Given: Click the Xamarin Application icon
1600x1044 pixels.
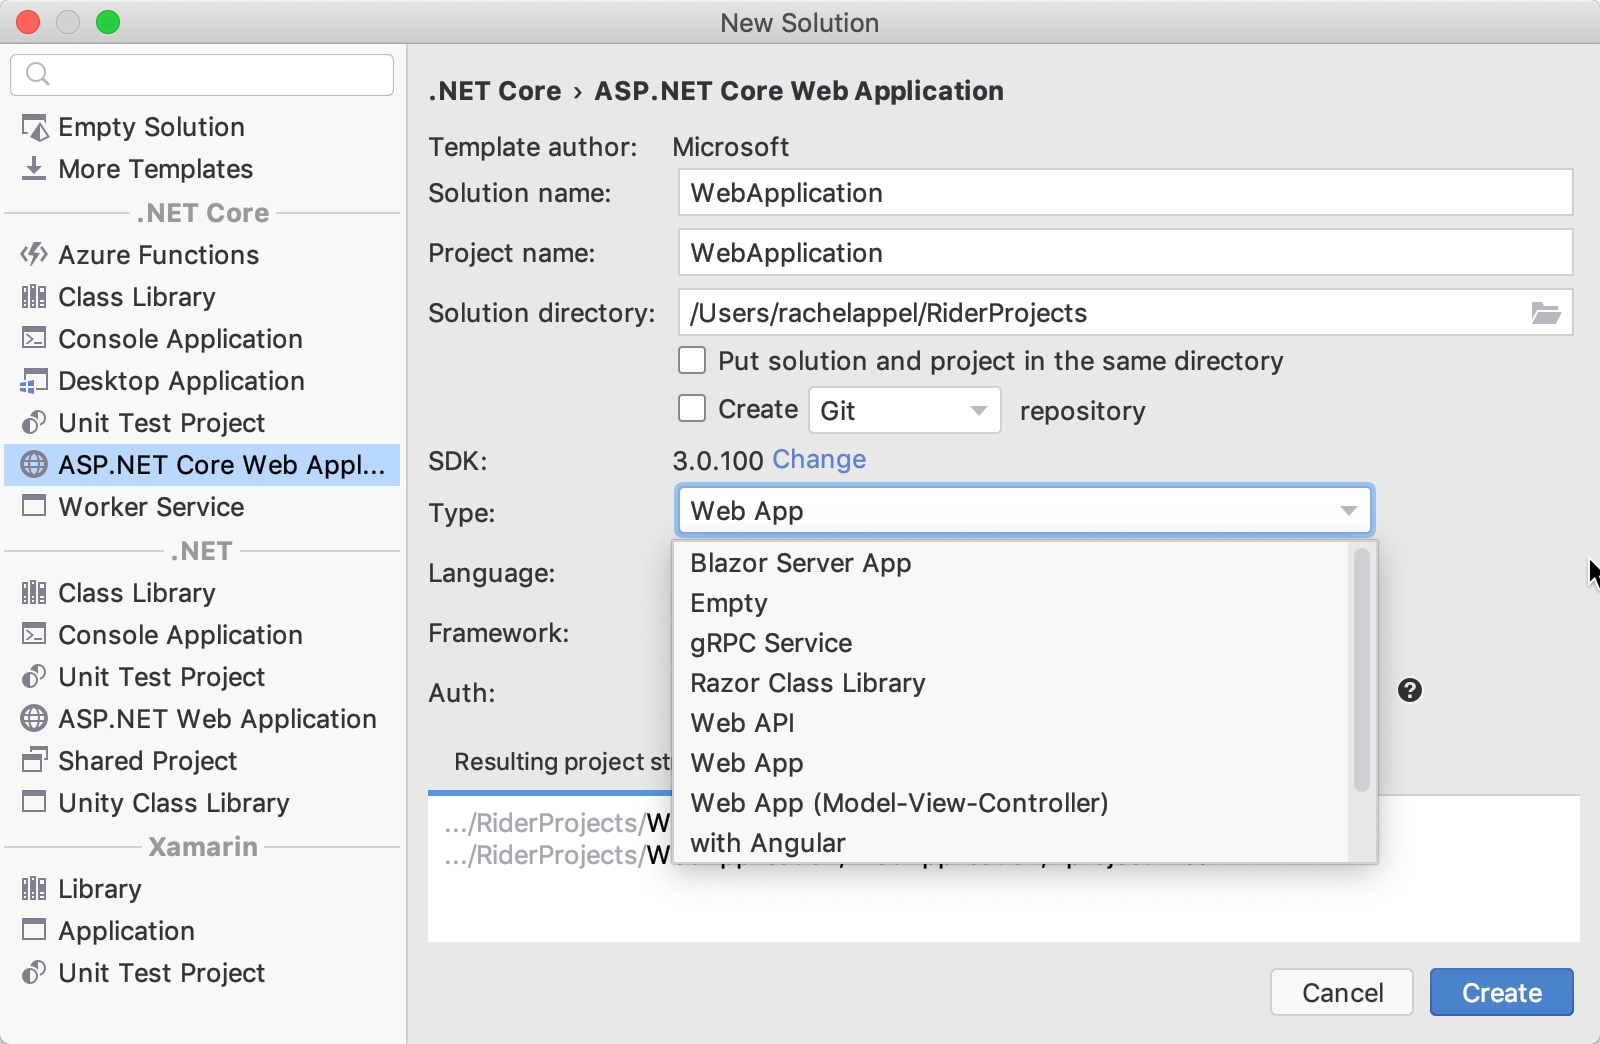Looking at the screenshot, I should pyautogui.click(x=34, y=930).
